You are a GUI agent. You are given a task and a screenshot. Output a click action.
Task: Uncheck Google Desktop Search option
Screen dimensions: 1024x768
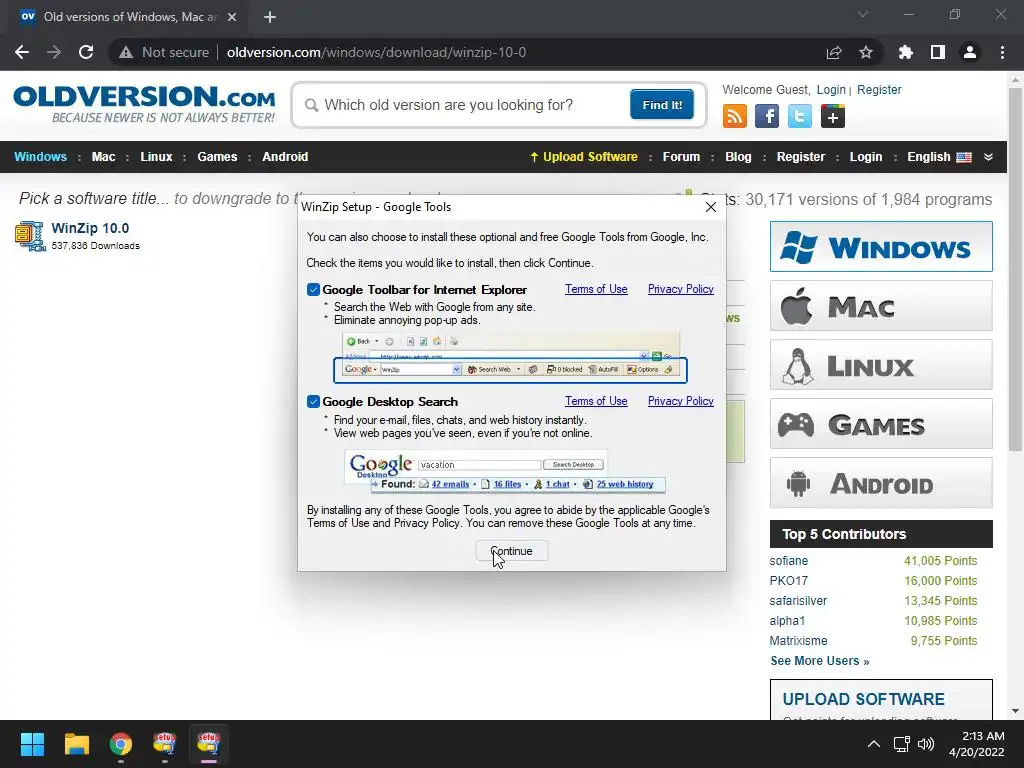click(x=313, y=402)
